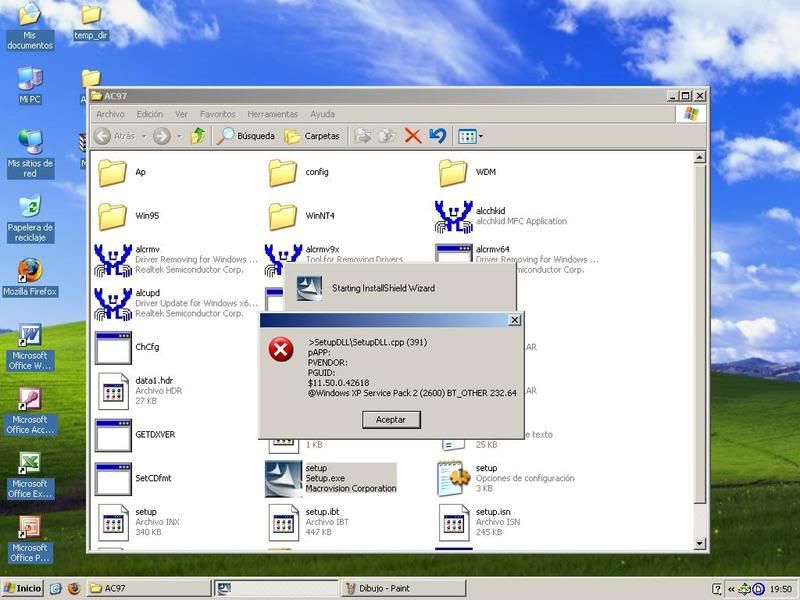Open the Edición menu
The width and height of the screenshot is (800, 600).
coord(149,114)
